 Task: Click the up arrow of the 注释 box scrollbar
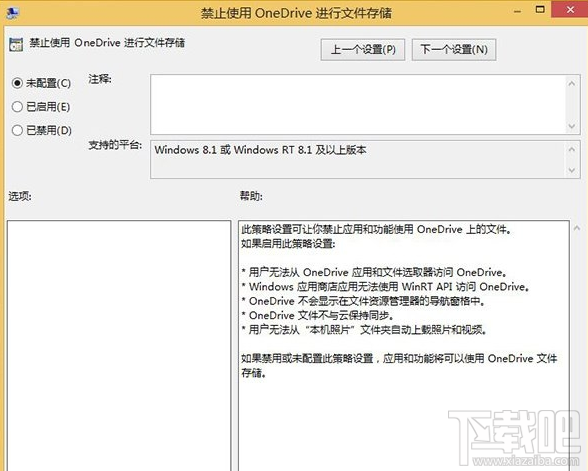[572, 83]
